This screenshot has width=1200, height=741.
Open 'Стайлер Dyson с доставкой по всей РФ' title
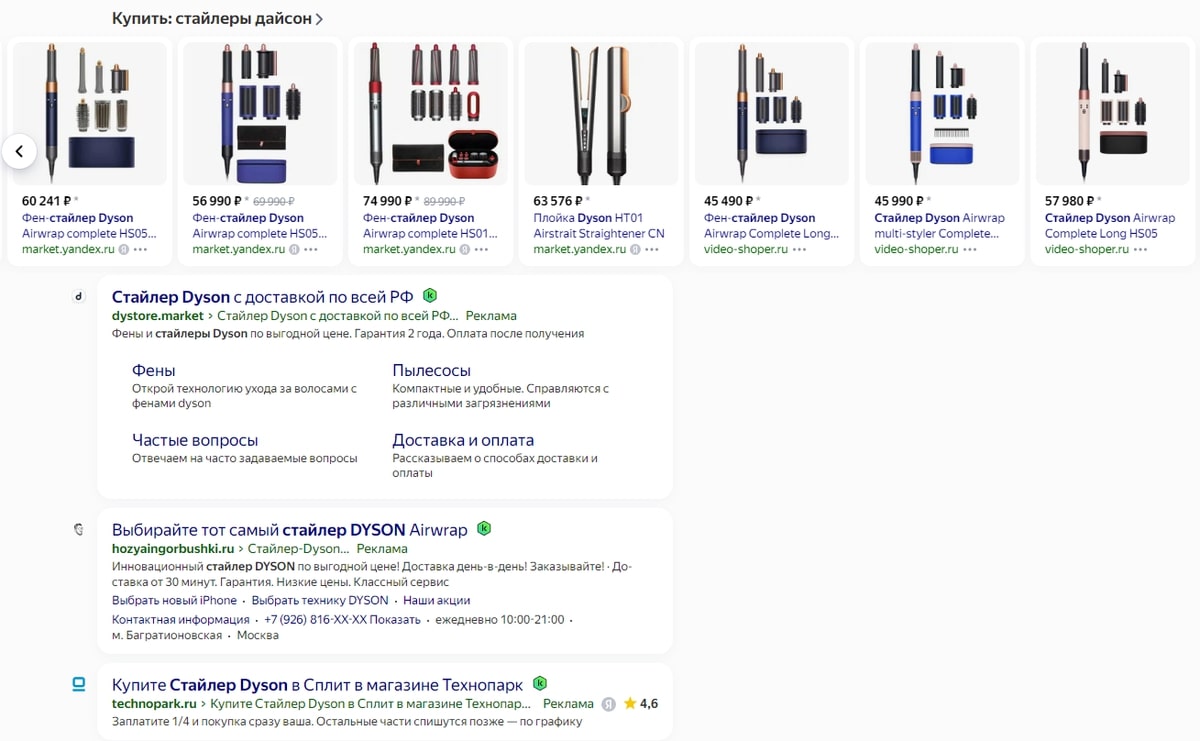pyautogui.click(x=263, y=297)
